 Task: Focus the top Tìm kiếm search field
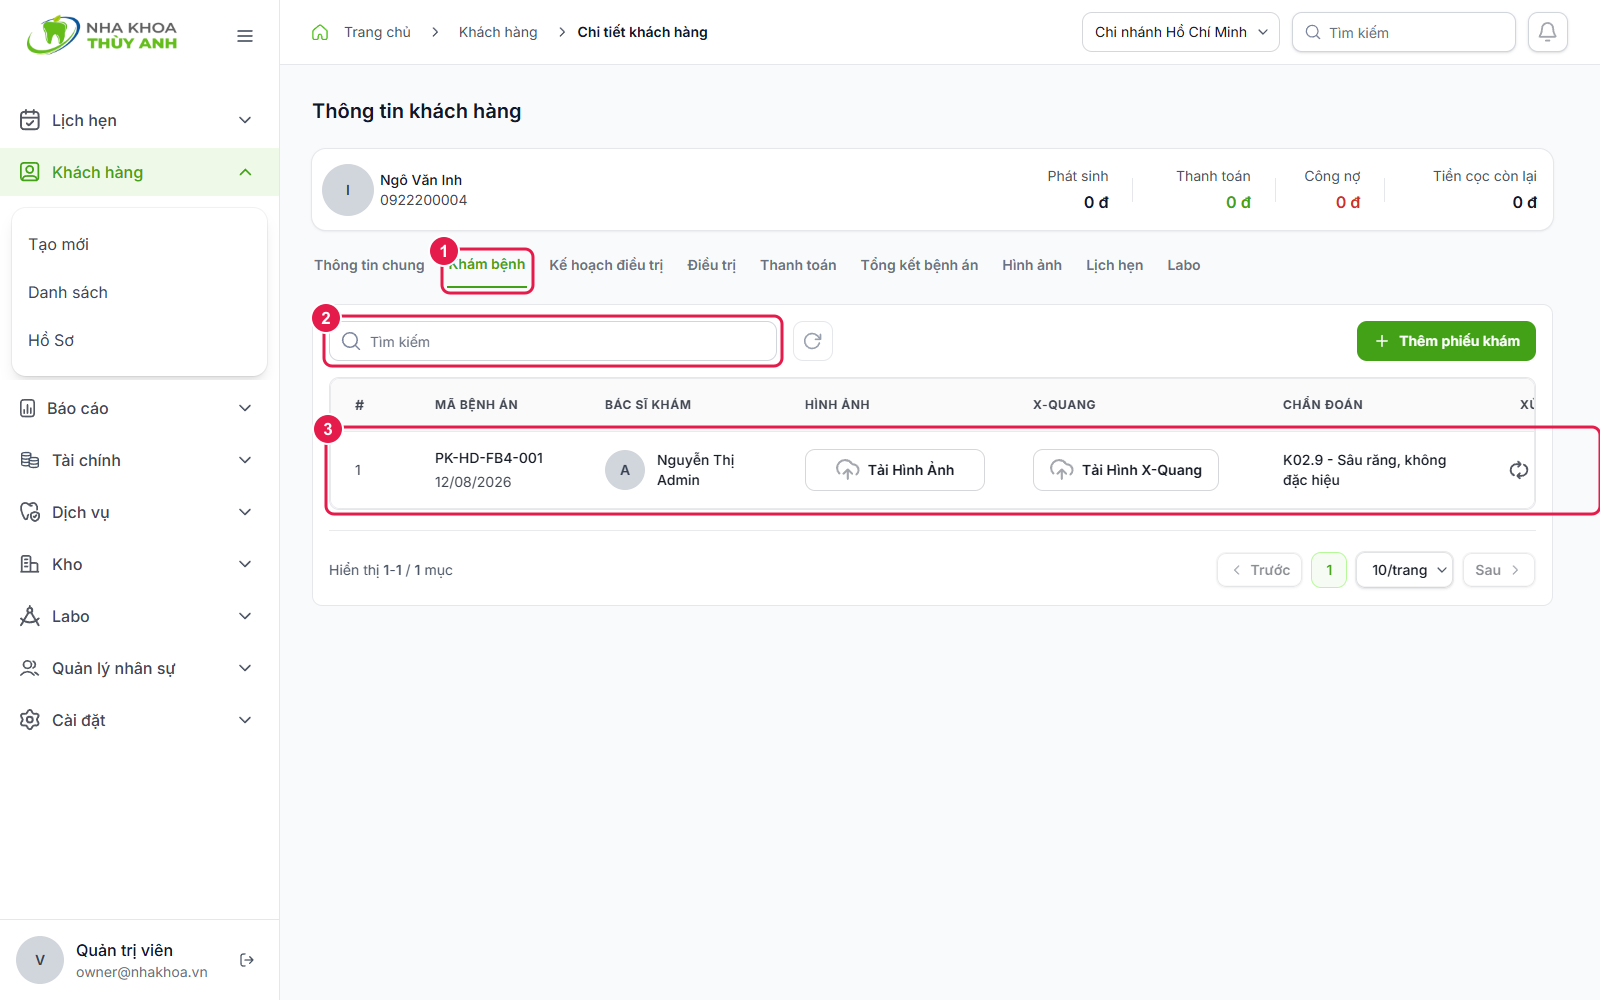[x=1404, y=32]
